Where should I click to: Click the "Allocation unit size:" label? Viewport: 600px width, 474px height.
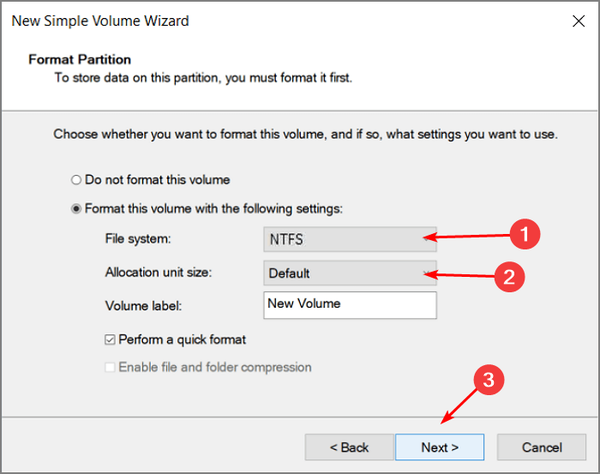[160, 272]
